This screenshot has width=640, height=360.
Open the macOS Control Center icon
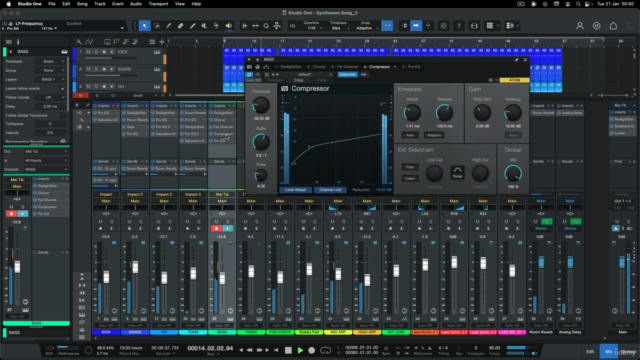pos(587,4)
